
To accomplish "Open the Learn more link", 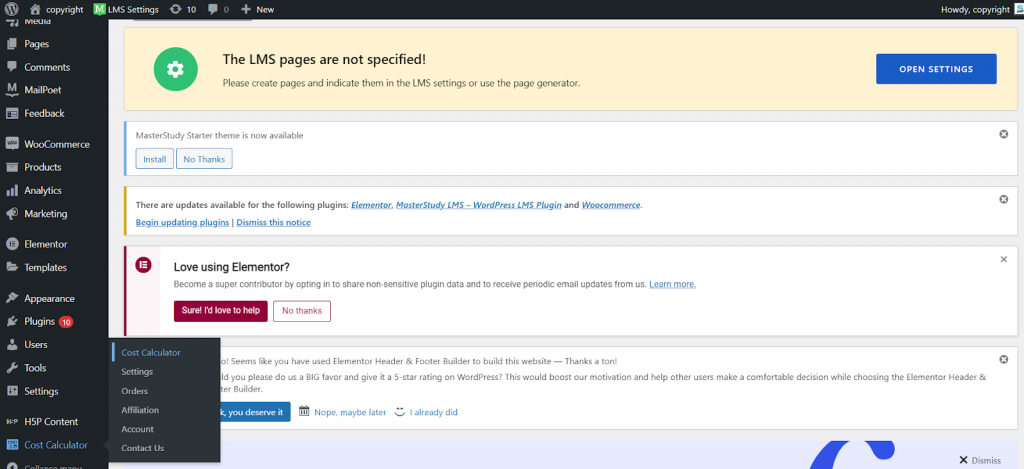I will (672, 284).
